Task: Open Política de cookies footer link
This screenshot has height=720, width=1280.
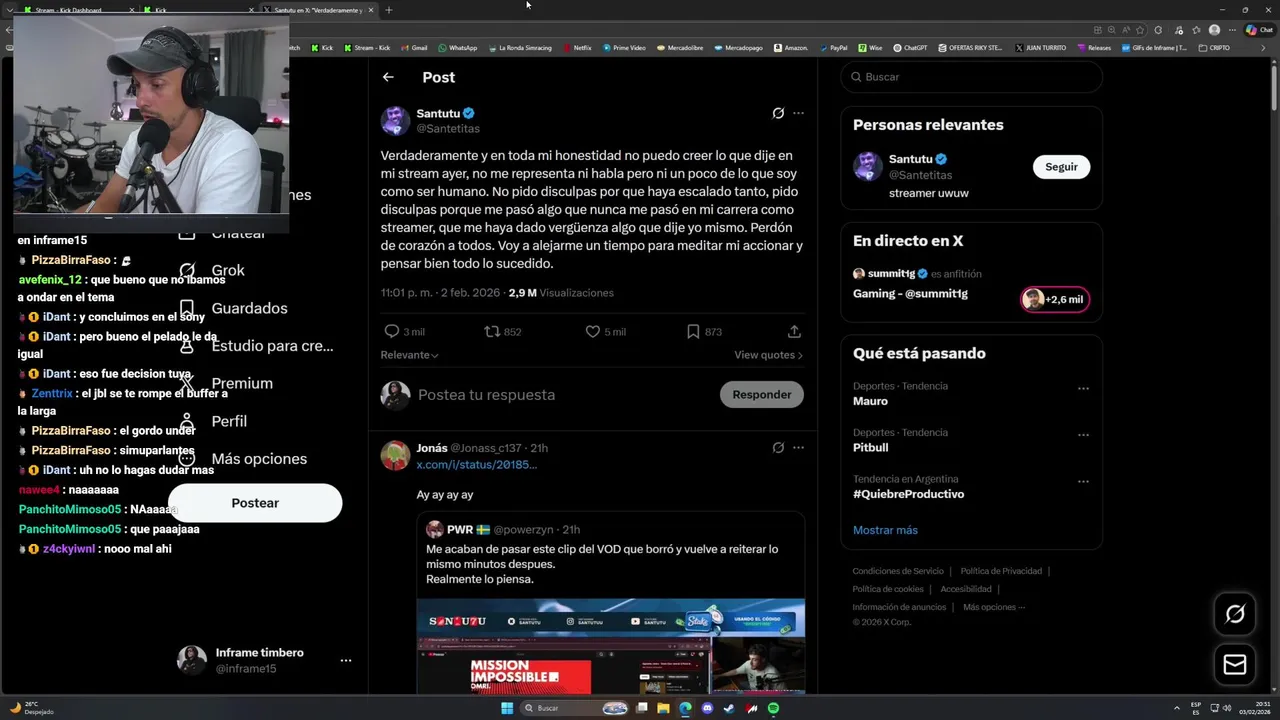Action: pos(888,589)
